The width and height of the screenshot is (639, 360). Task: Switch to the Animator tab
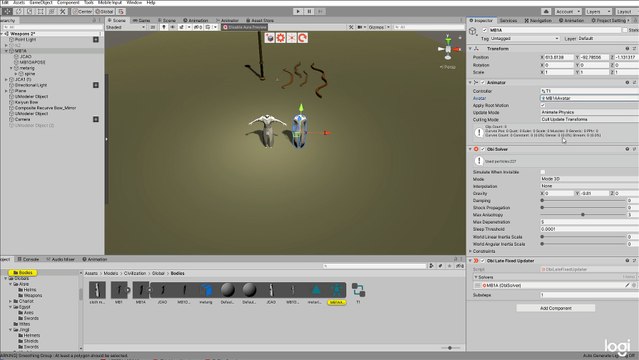tap(227, 20)
